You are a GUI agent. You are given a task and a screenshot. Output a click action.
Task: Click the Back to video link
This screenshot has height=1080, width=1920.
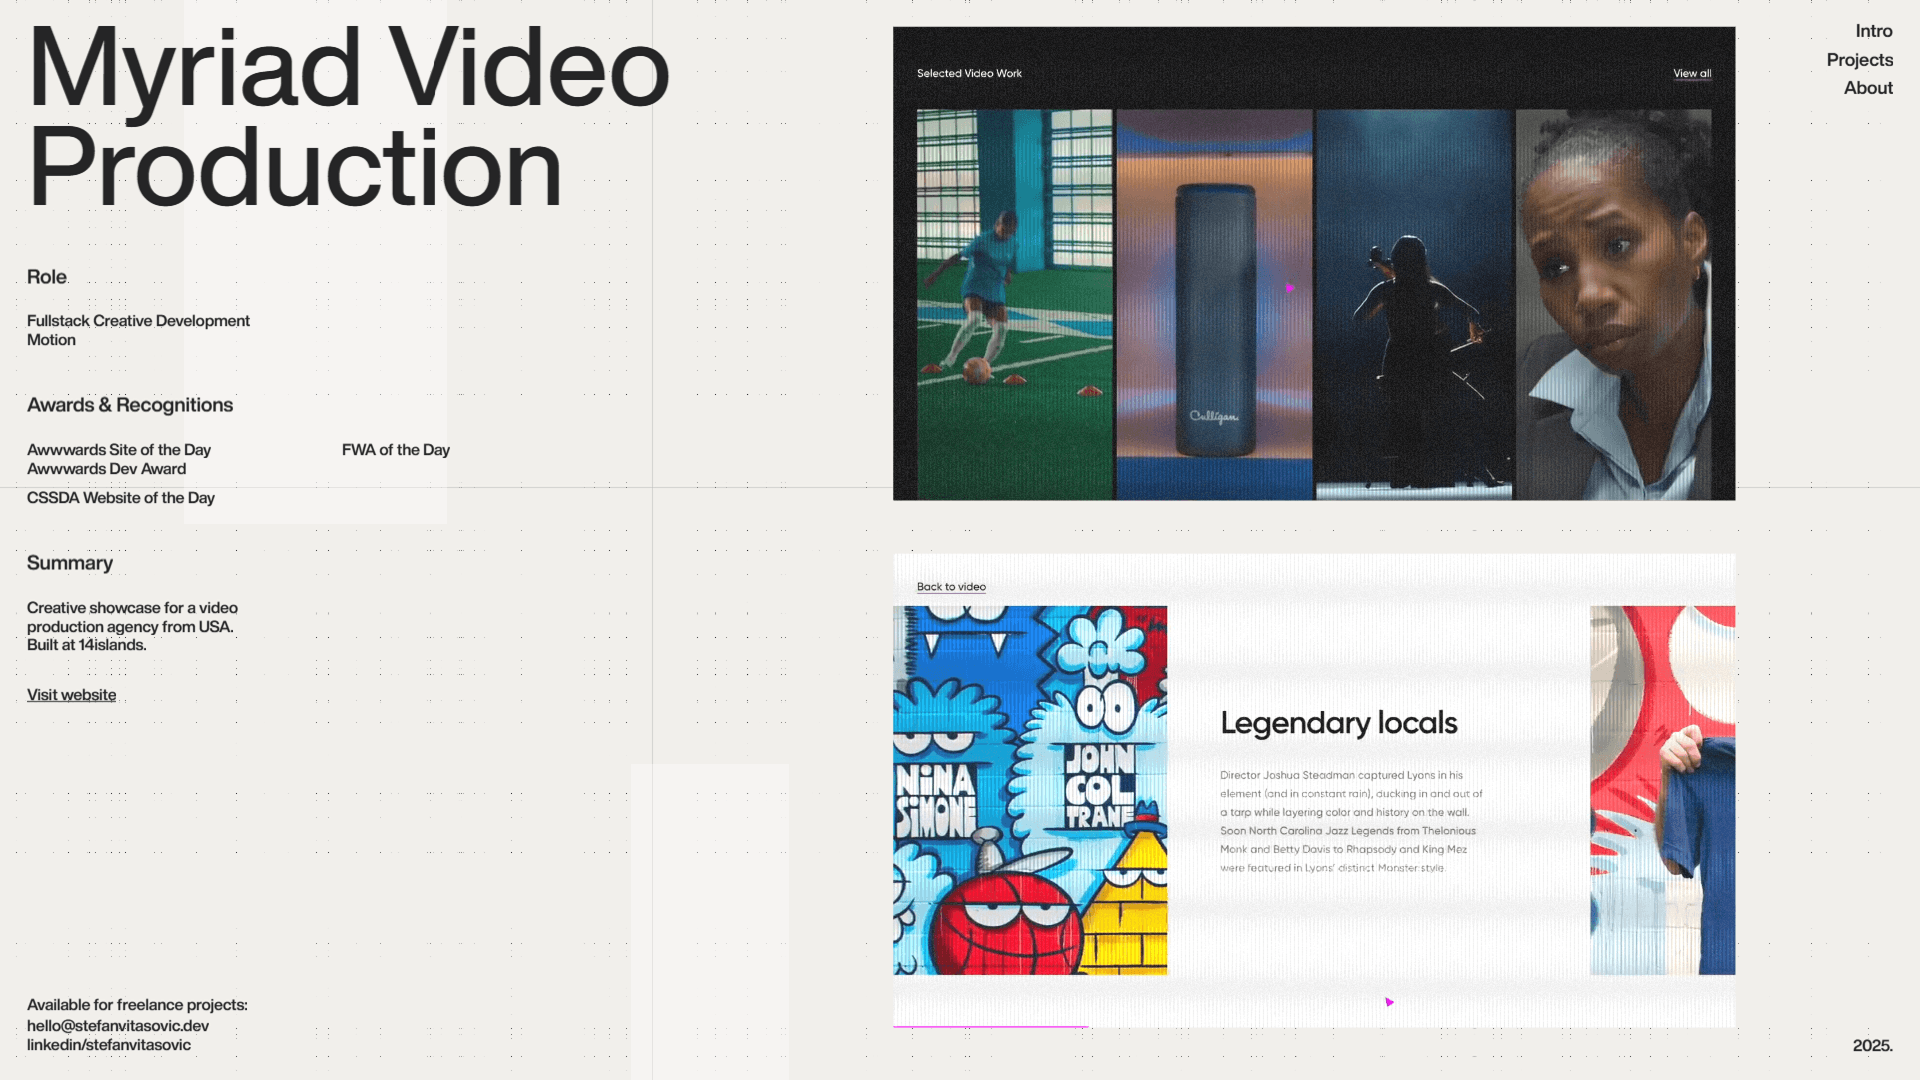951,587
